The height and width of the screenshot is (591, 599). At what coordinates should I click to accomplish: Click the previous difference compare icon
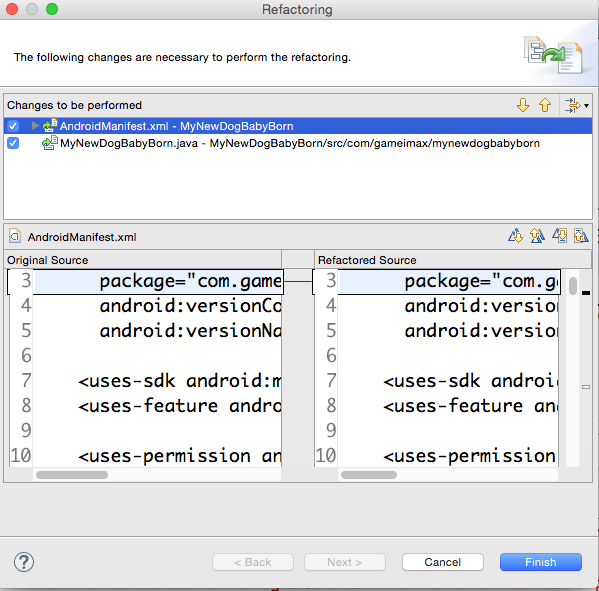click(x=537, y=236)
